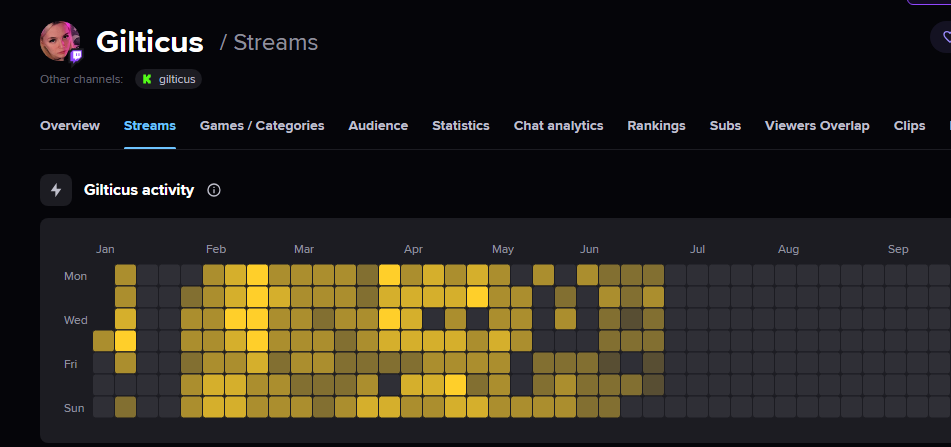The width and height of the screenshot is (951, 447).
Task: Click the Aug month label
Action: coord(788,249)
